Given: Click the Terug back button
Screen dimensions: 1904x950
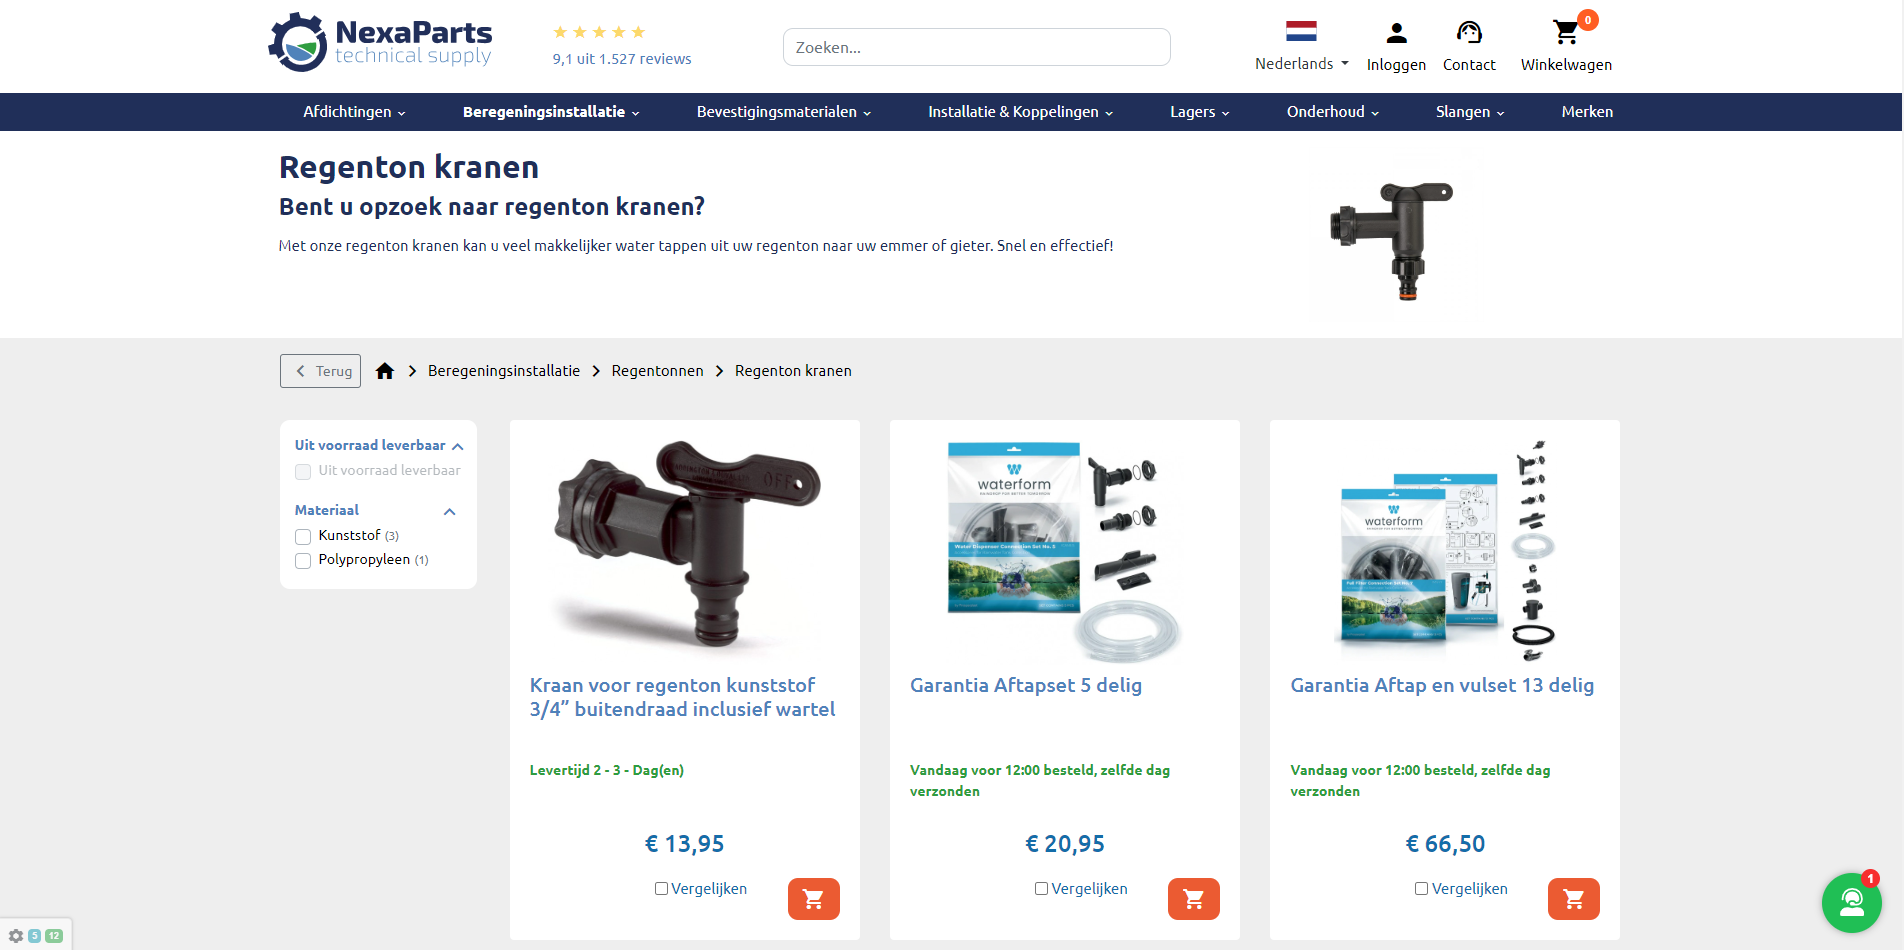Looking at the screenshot, I should 320,371.
